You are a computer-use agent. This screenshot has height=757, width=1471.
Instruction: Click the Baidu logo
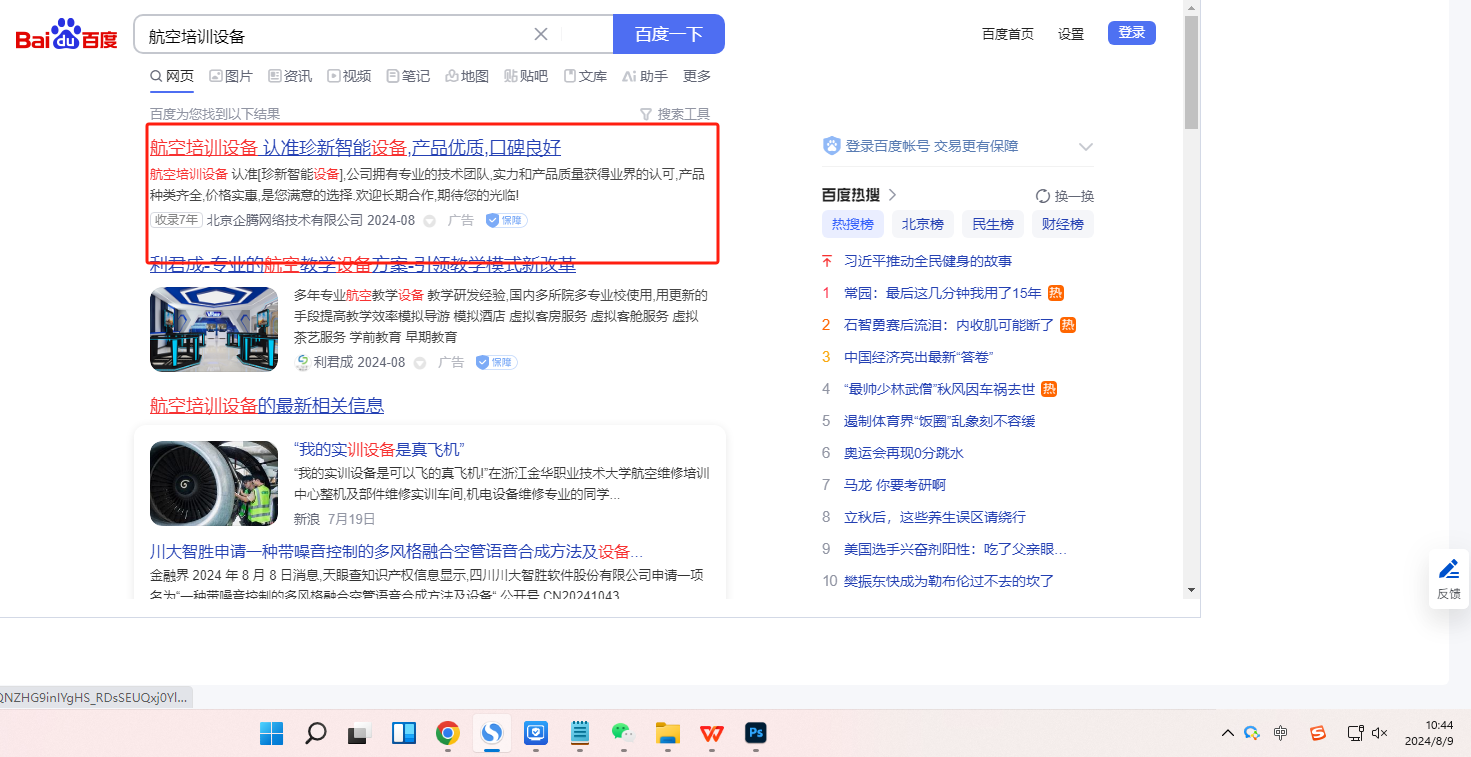coord(66,37)
